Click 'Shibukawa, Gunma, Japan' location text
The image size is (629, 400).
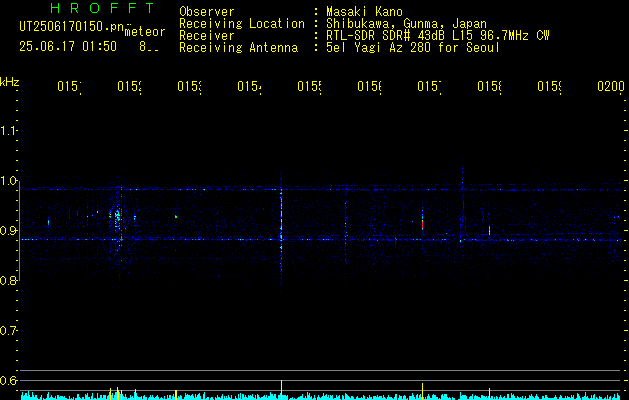(406, 24)
